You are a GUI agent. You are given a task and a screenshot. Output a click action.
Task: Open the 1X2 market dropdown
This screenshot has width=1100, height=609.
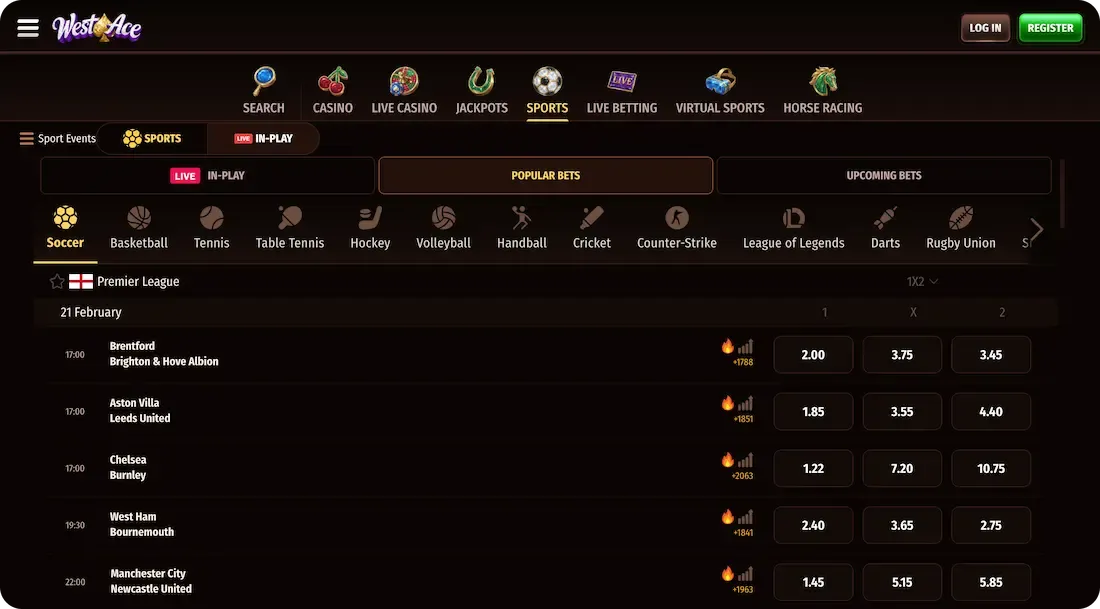pos(922,281)
